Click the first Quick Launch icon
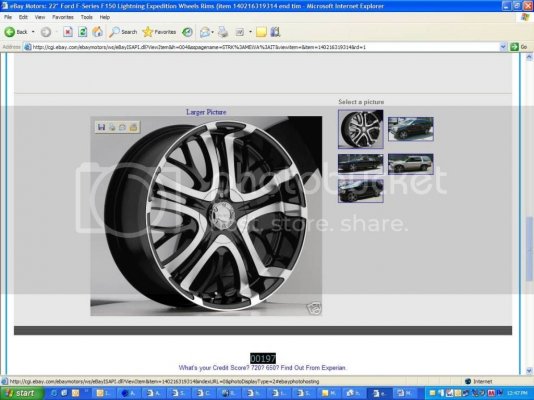The height and width of the screenshot is (400, 534). pyautogui.click(x=53, y=393)
